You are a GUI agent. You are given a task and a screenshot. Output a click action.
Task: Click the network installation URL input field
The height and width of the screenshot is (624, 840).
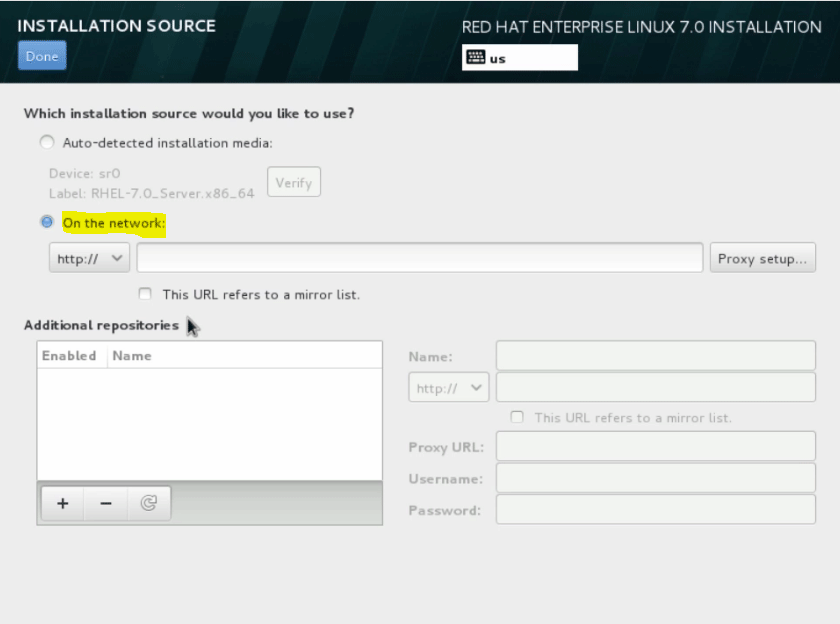tap(420, 257)
